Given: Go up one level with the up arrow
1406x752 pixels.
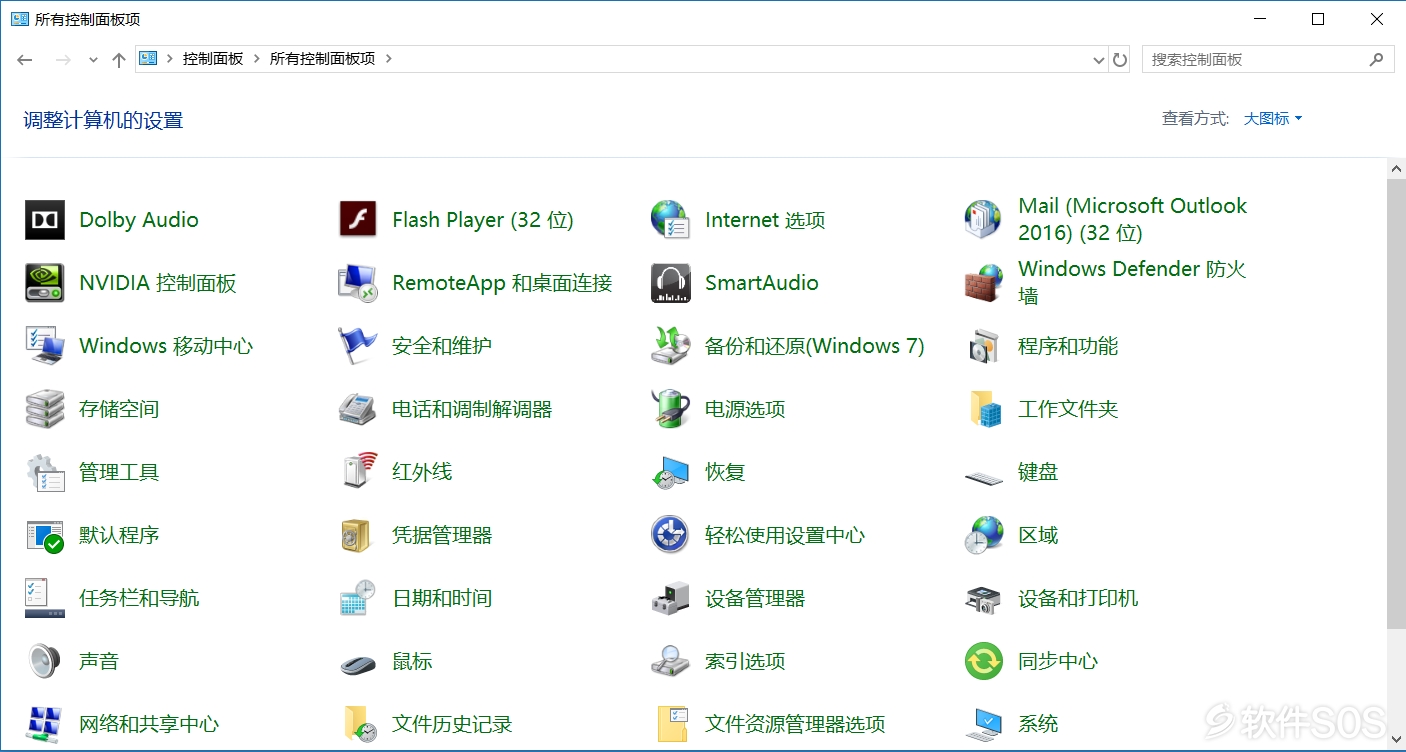Looking at the screenshot, I should tap(119, 60).
